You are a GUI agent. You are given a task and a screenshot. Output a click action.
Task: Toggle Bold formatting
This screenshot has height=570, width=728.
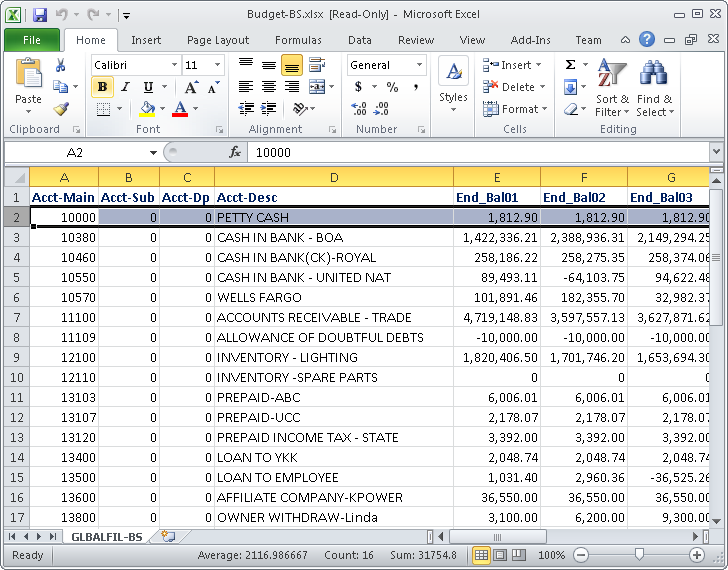click(x=103, y=87)
